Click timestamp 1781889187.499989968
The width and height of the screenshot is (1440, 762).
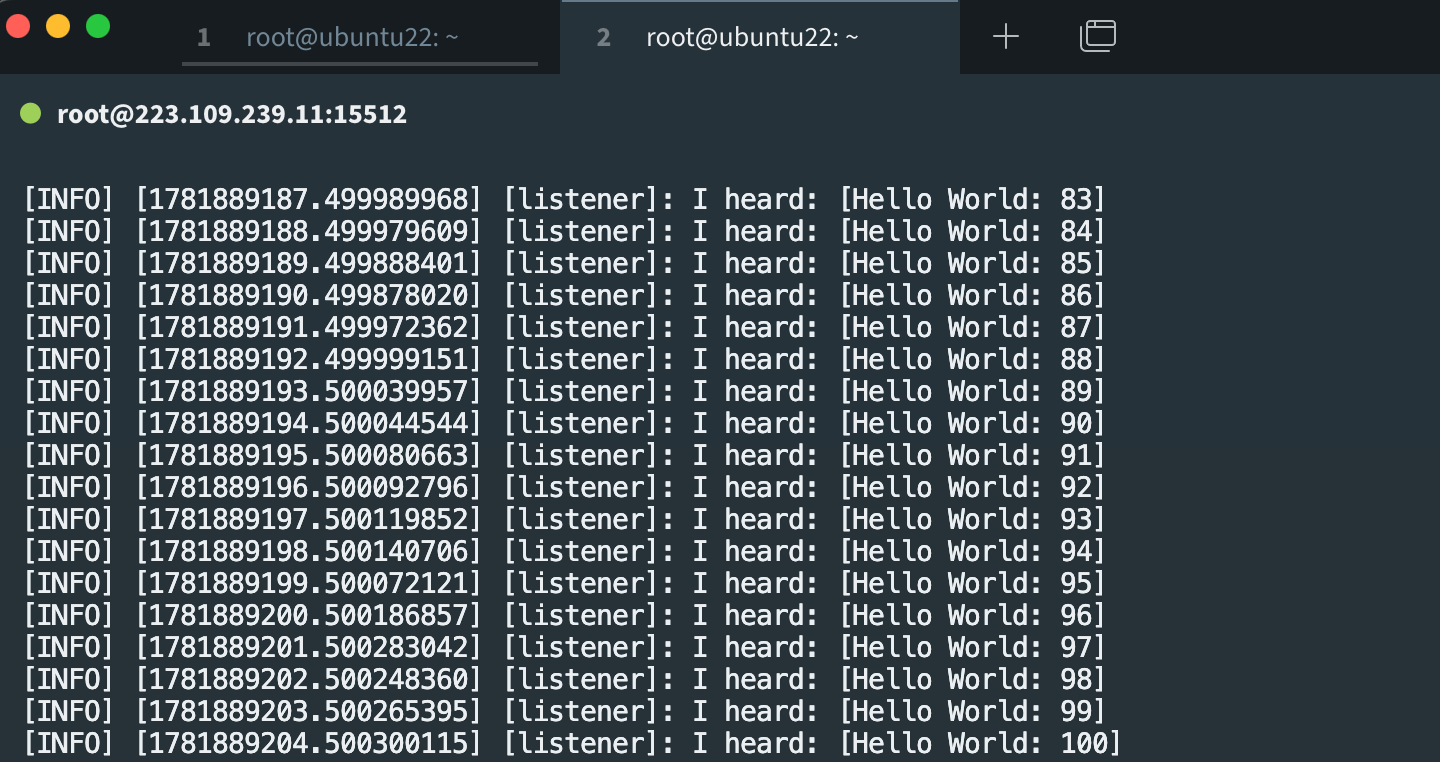308,199
